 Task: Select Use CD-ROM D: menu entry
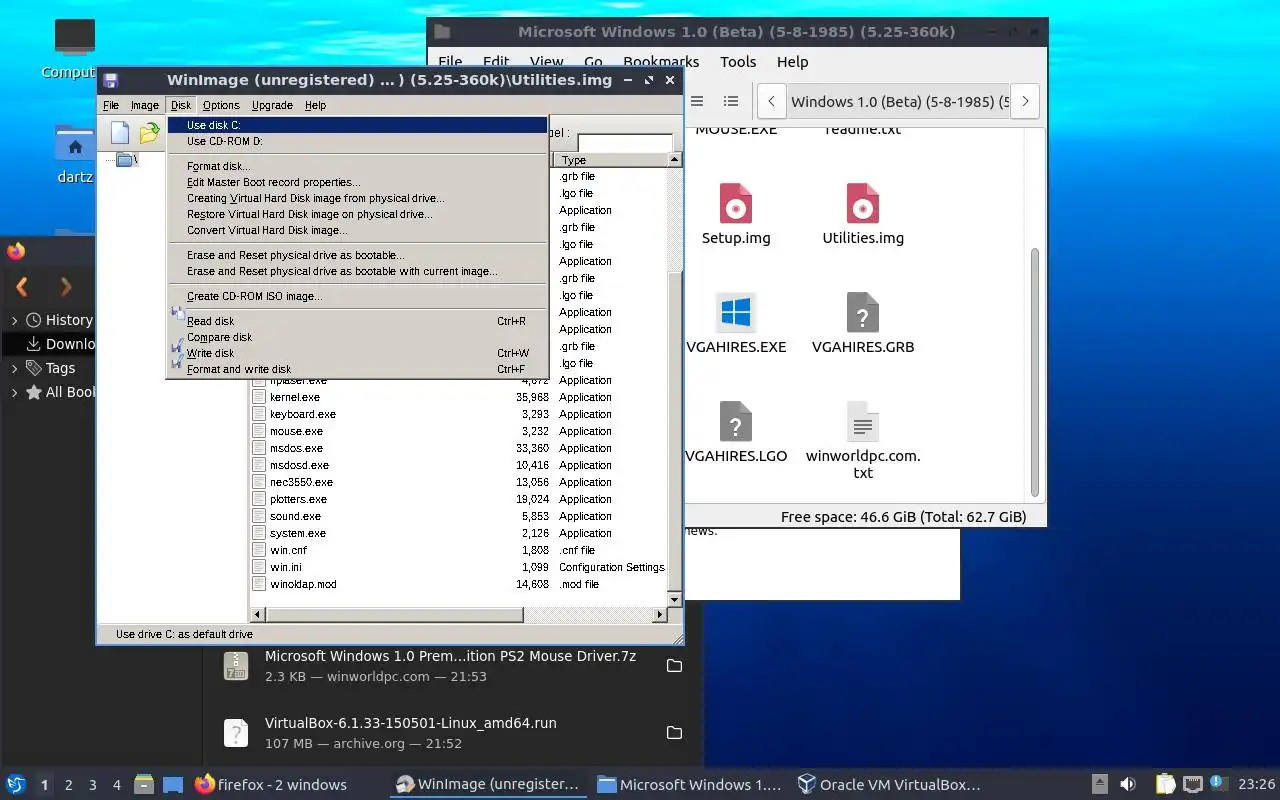[357, 141]
